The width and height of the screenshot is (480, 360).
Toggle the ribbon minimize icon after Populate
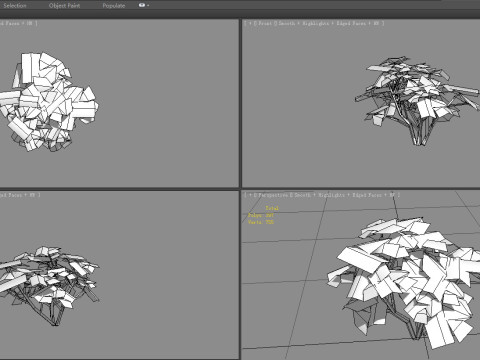click(x=142, y=5)
